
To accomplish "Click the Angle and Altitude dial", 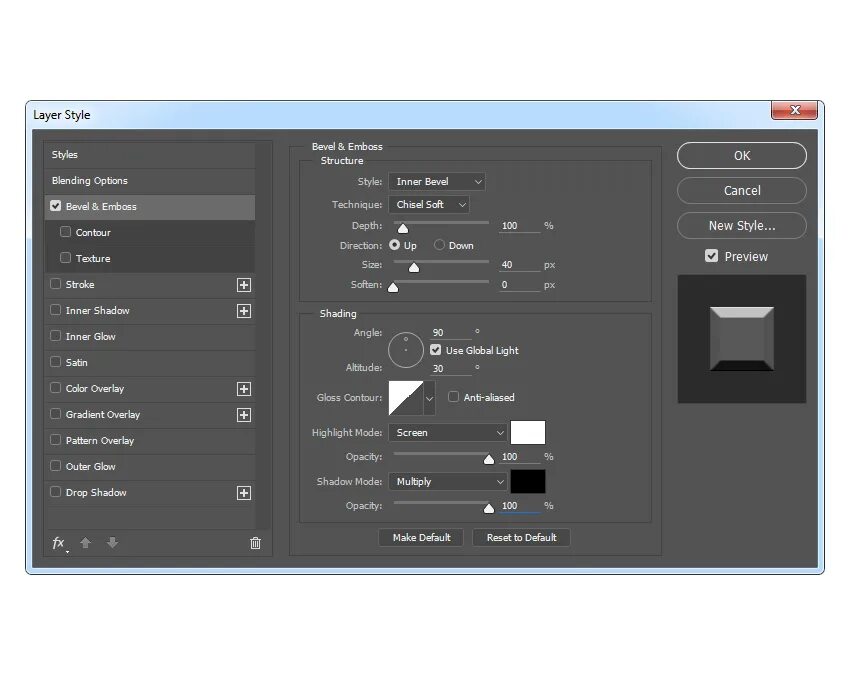I will pos(406,350).
